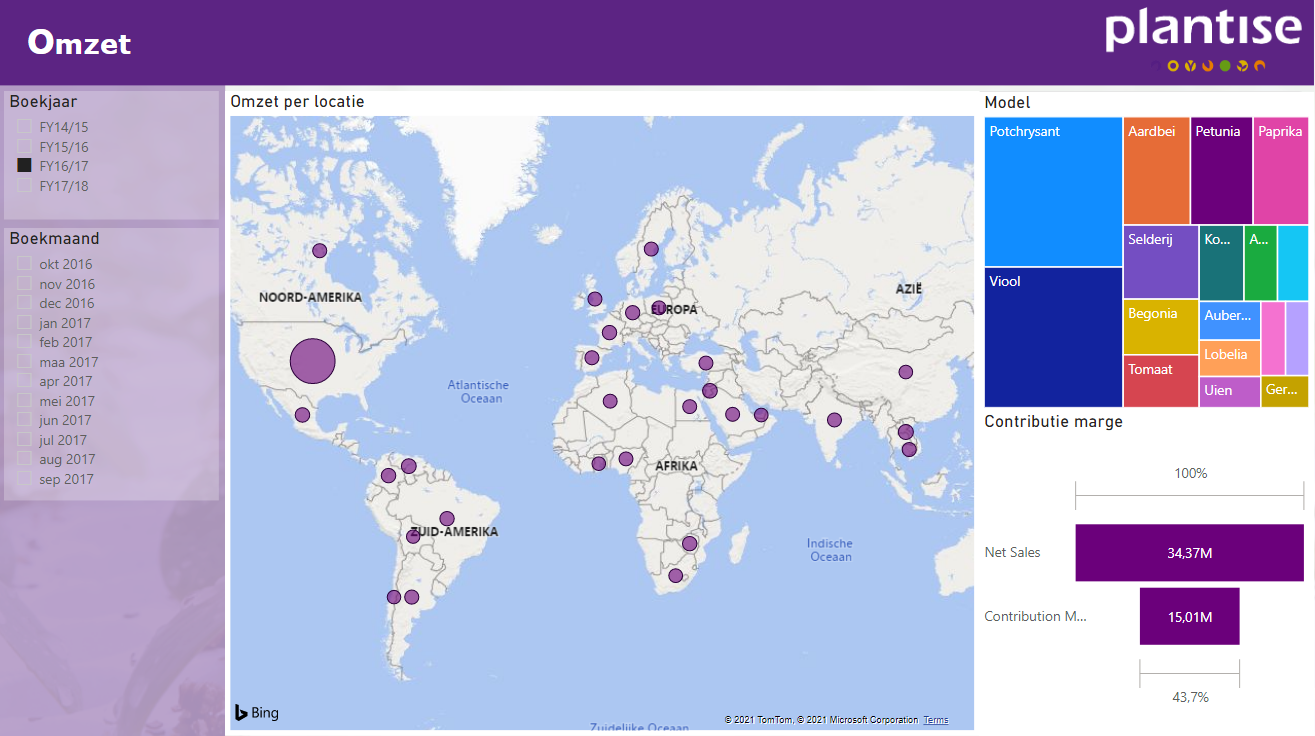
Task: Click the plantise logo
Action: tap(1203, 38)
